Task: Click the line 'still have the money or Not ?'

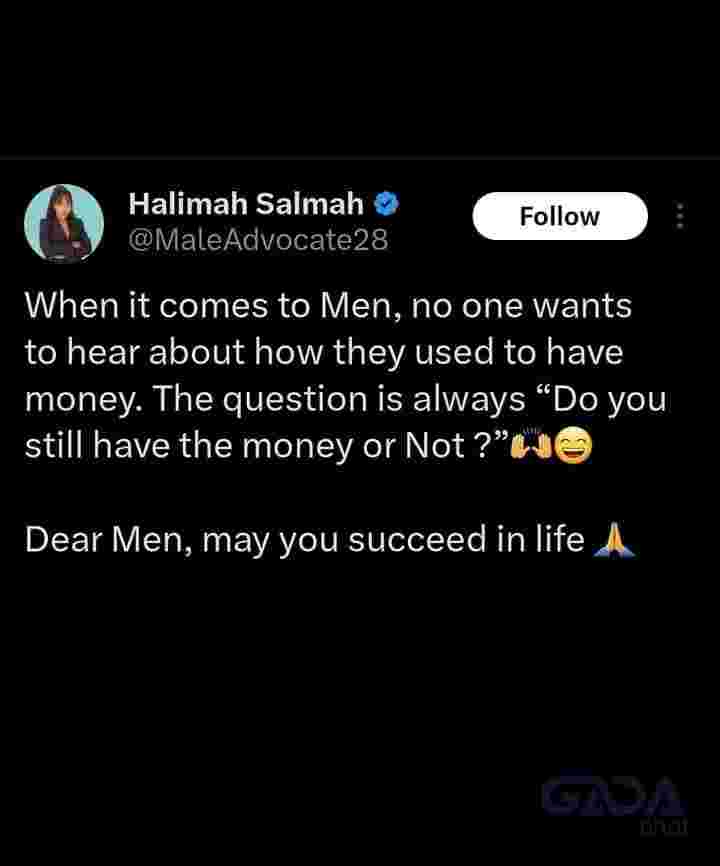Action: point(267,445)
